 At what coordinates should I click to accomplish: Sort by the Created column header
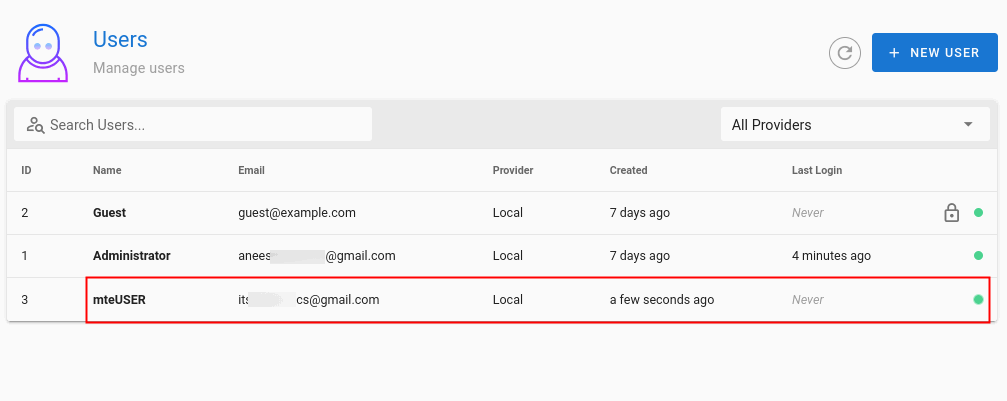click(628, 170)
